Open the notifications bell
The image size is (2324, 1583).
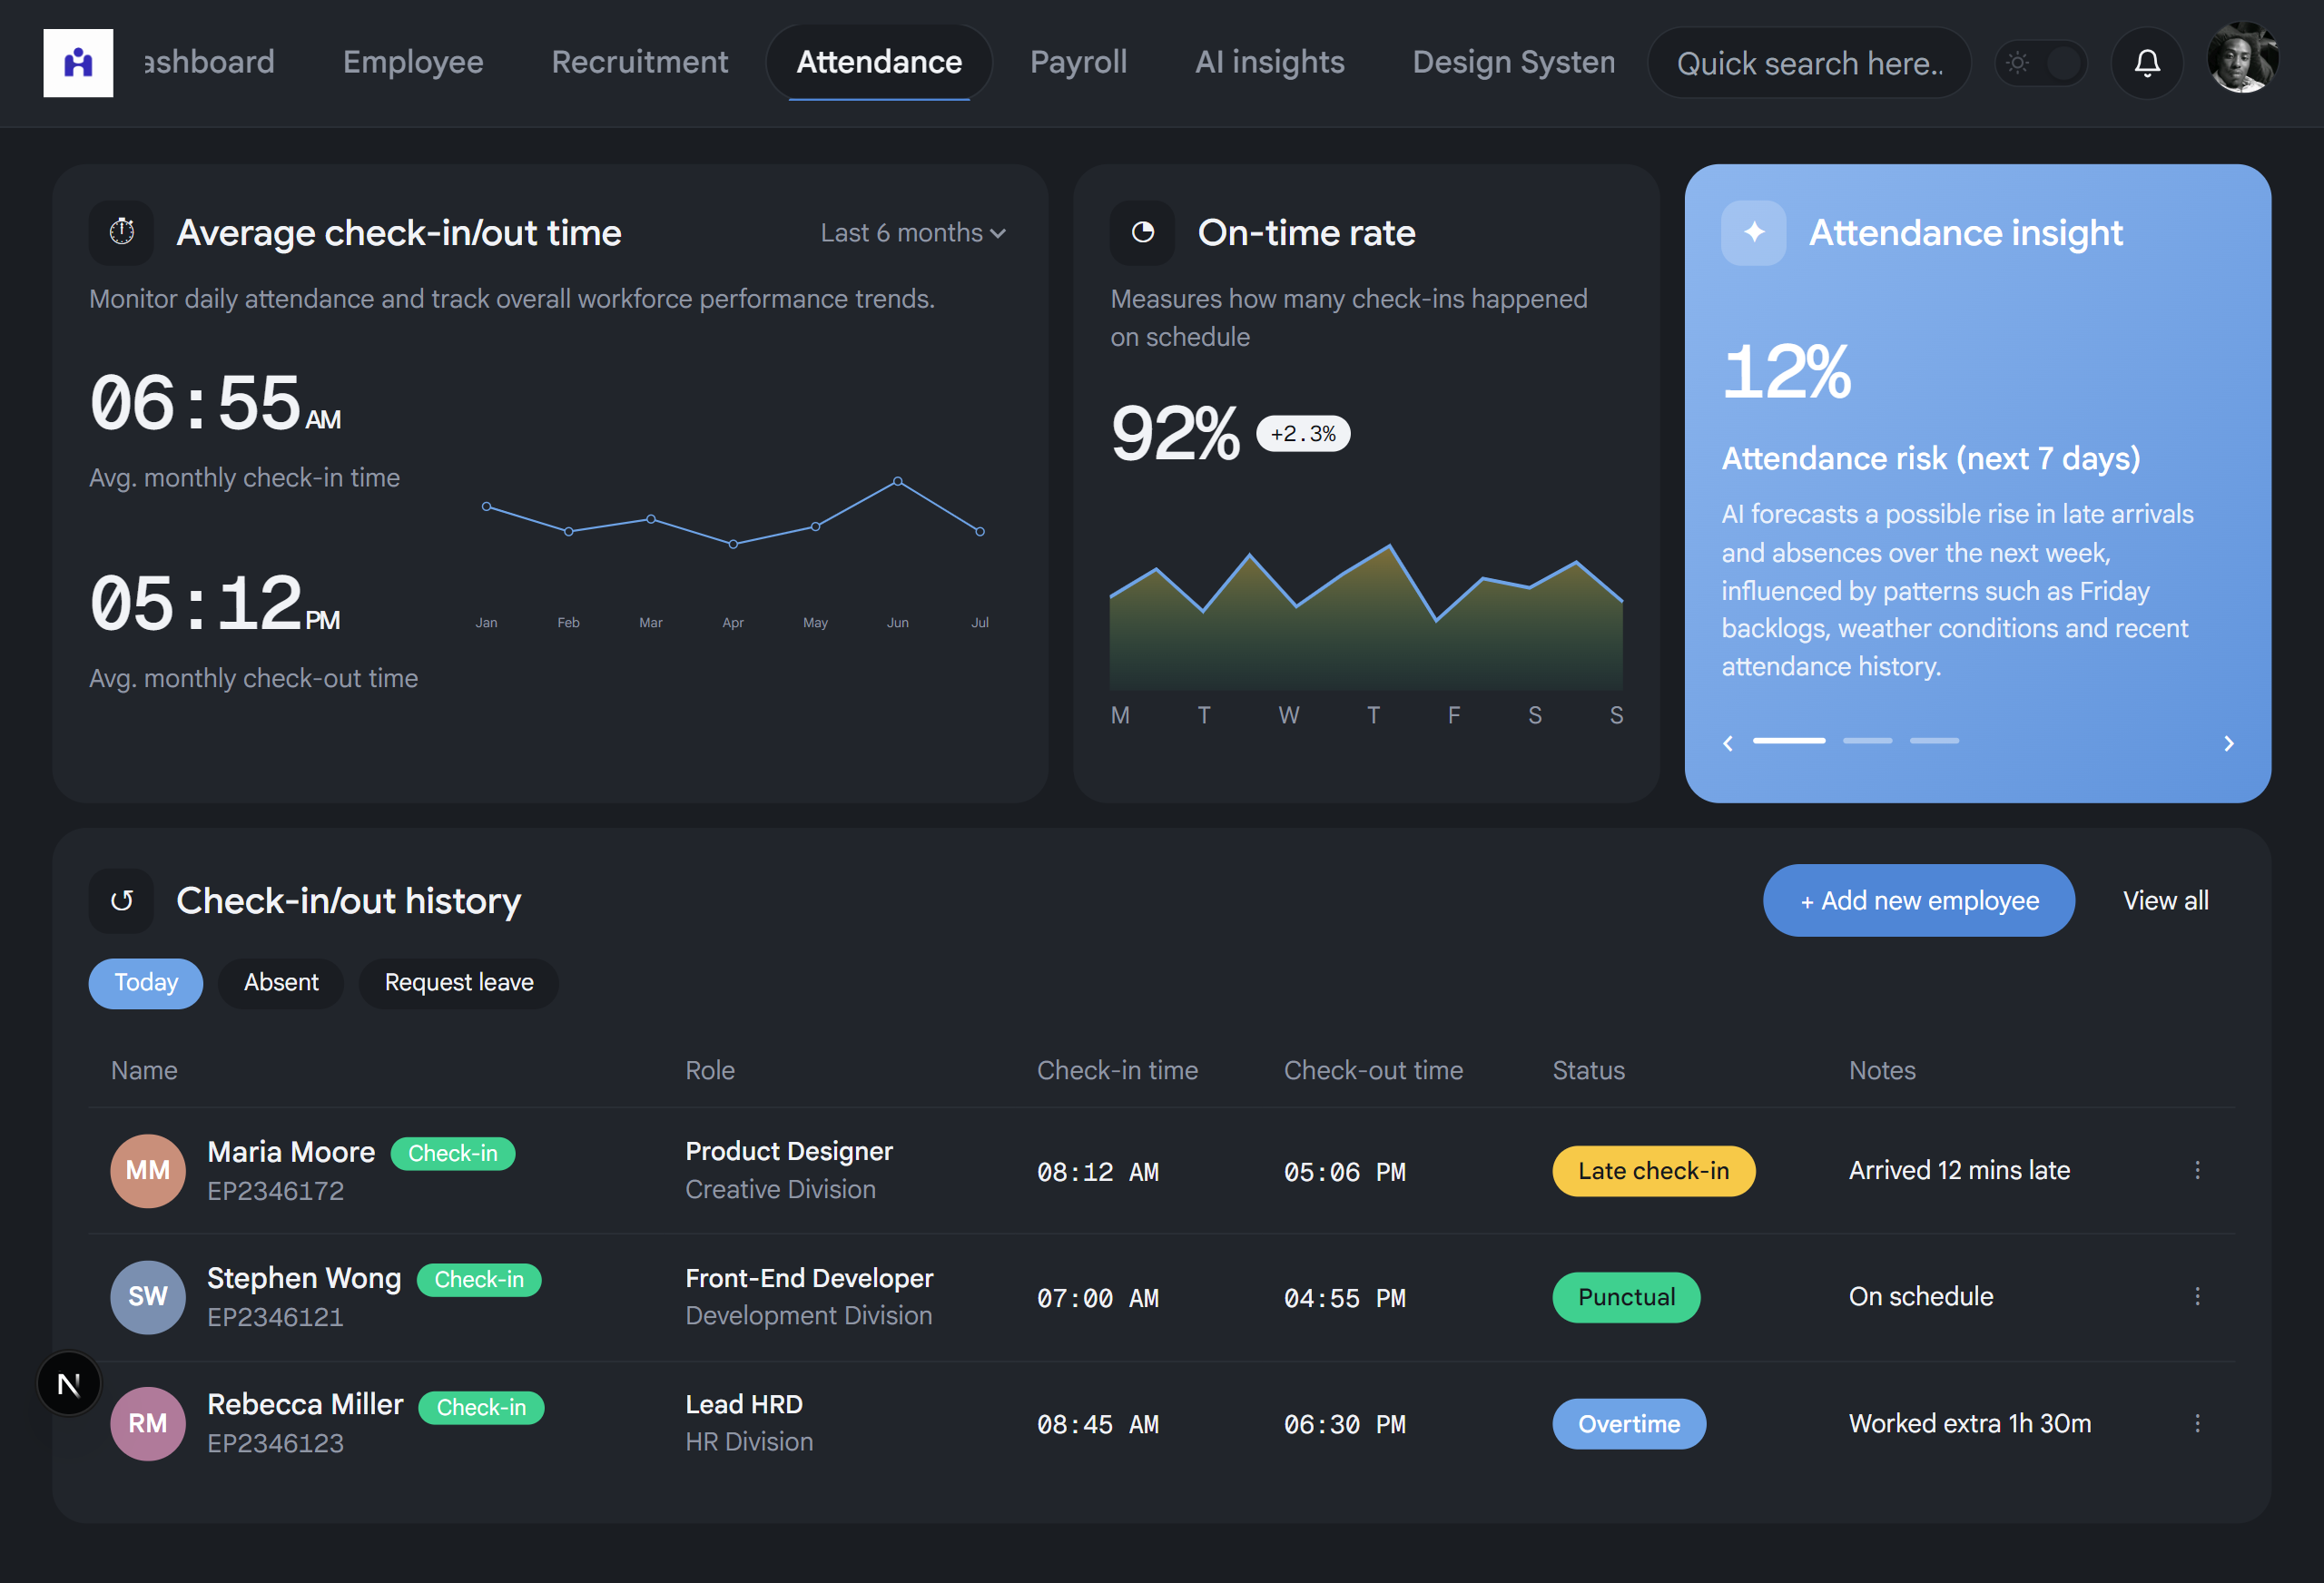tap(2146, 63)
